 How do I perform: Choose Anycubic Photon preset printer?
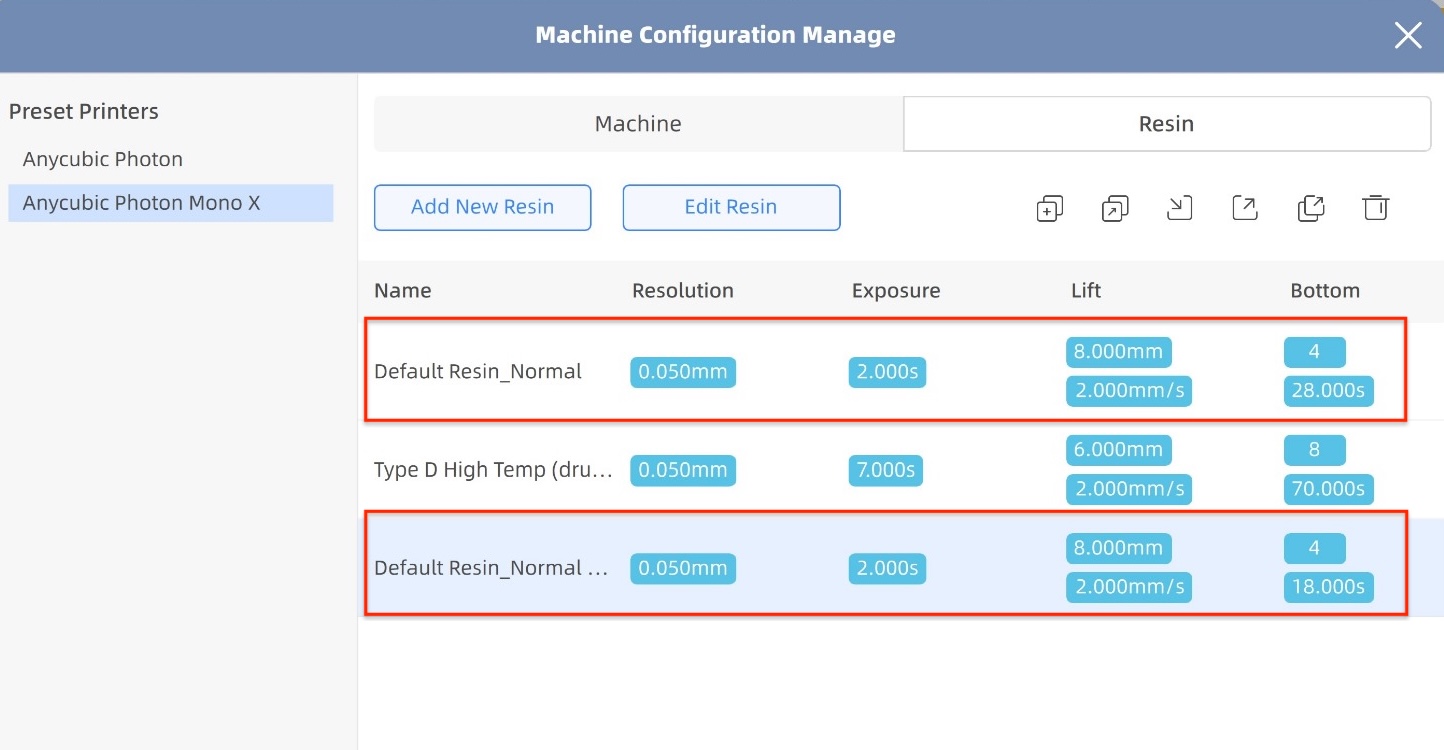coord(103,159)
